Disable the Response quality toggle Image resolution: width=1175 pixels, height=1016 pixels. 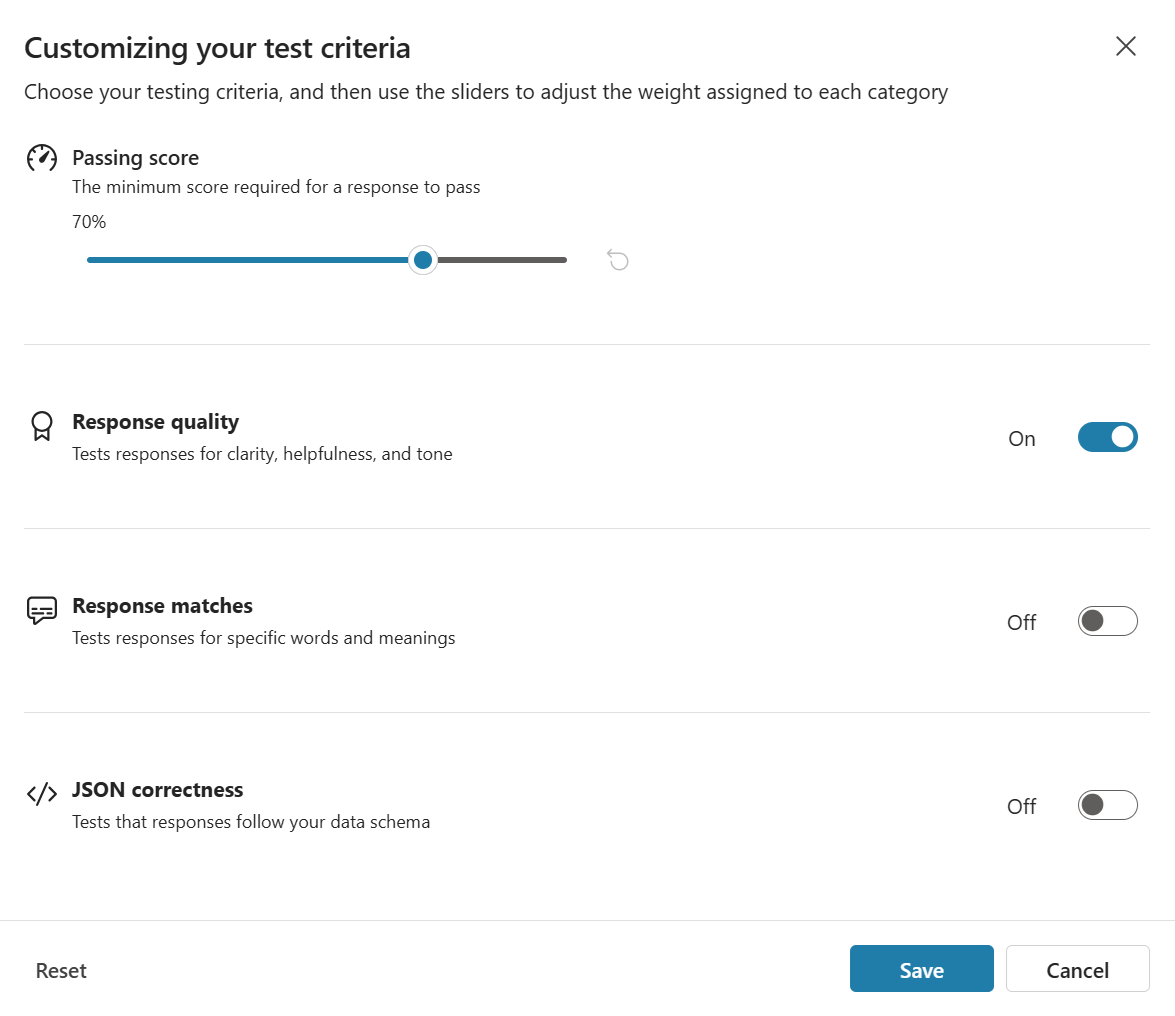(1107, 437)
